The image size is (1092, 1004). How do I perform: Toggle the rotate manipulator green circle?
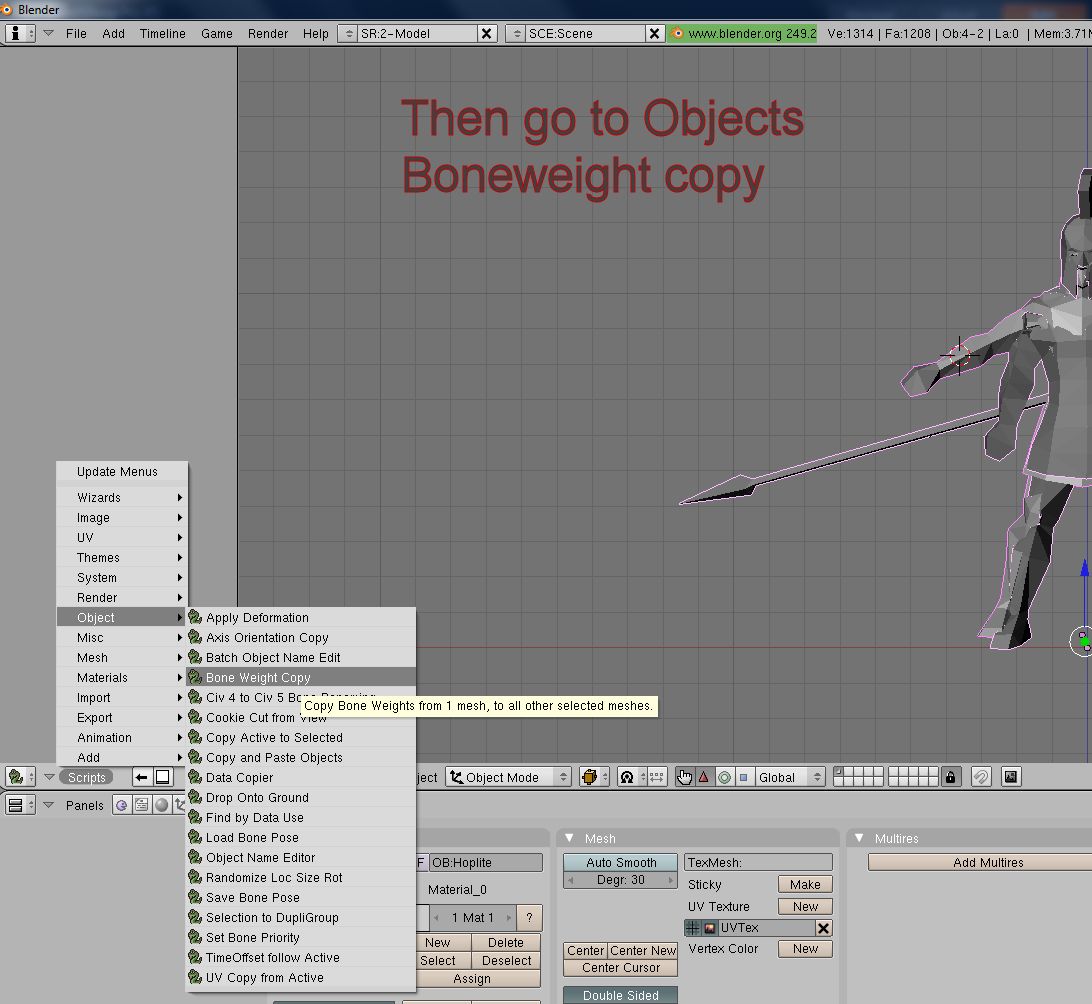coord(724,777)
